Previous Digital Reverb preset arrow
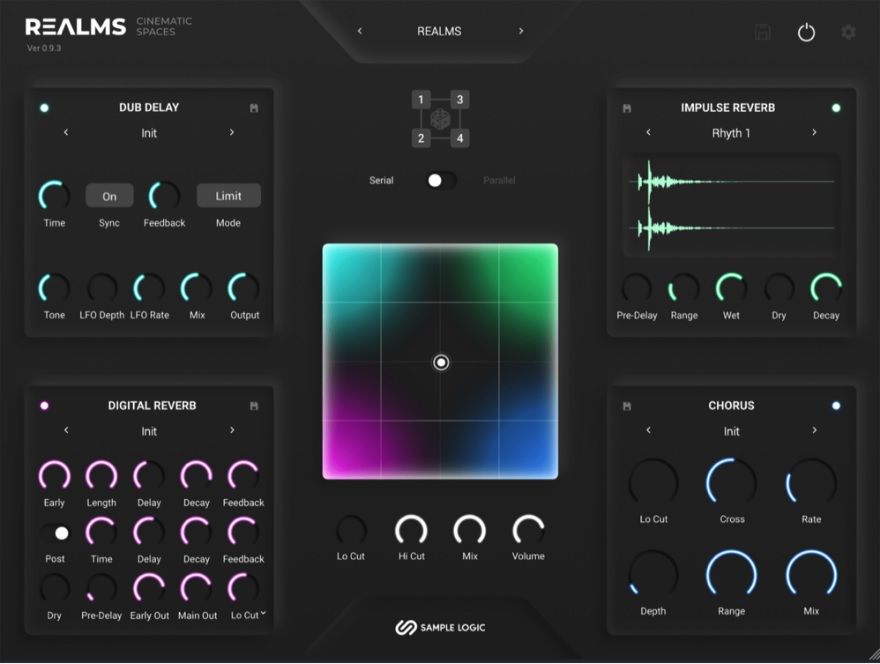Image resolution: width=880 pixels, height=664 pixels. (66, 431)
